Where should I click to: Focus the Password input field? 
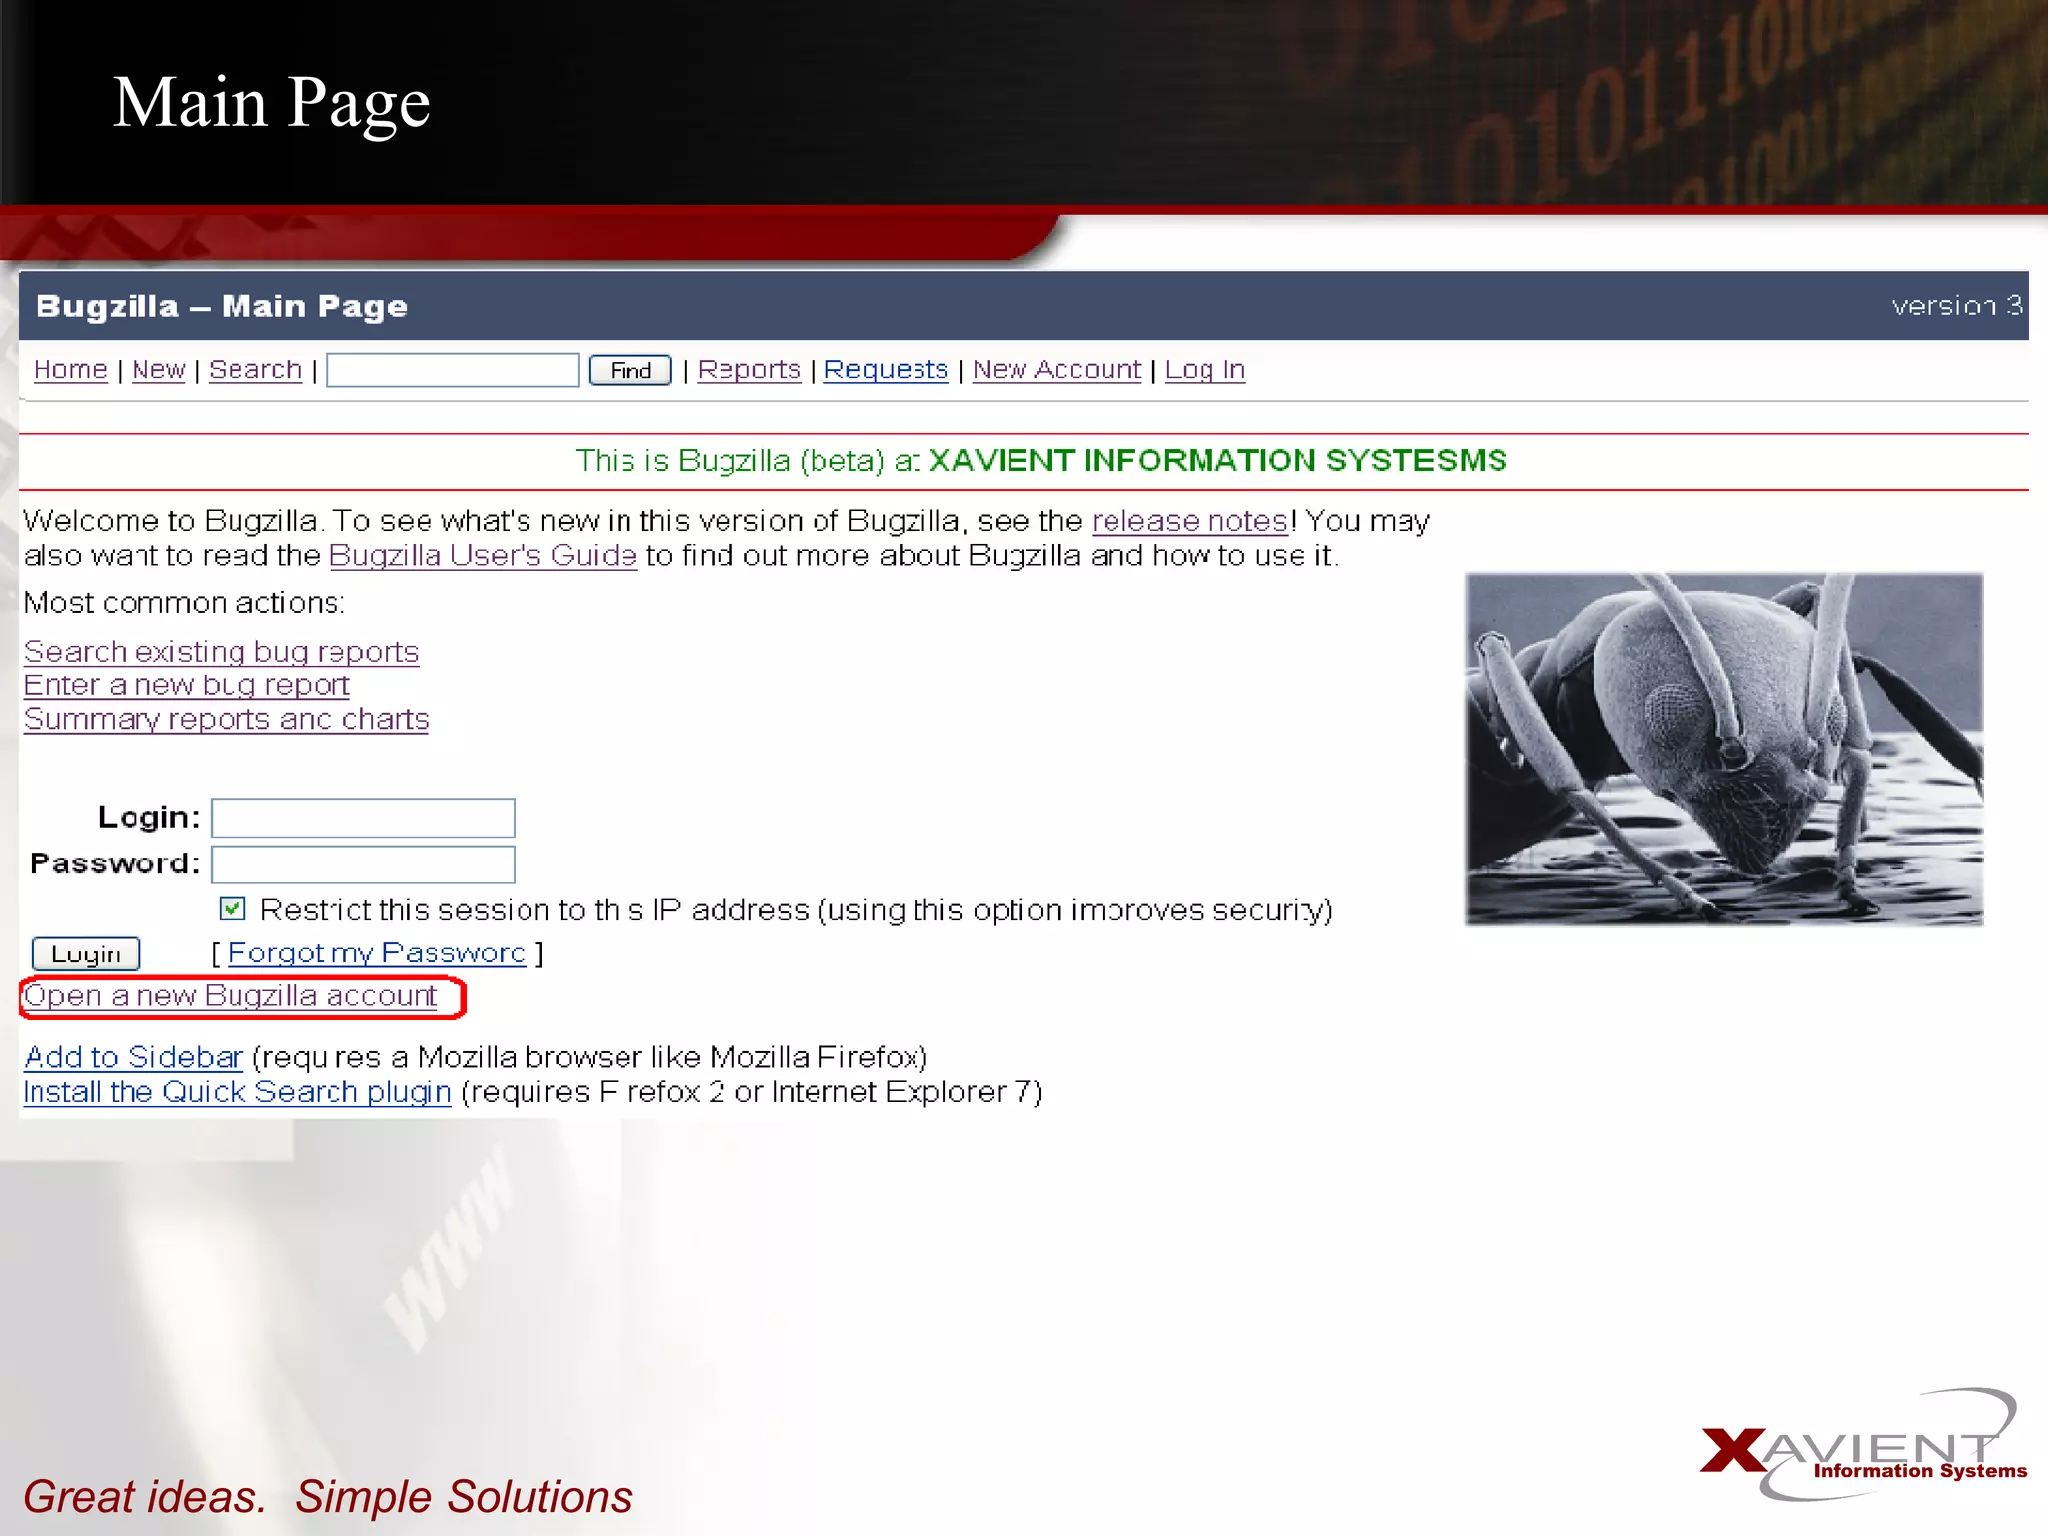(363, 865)
